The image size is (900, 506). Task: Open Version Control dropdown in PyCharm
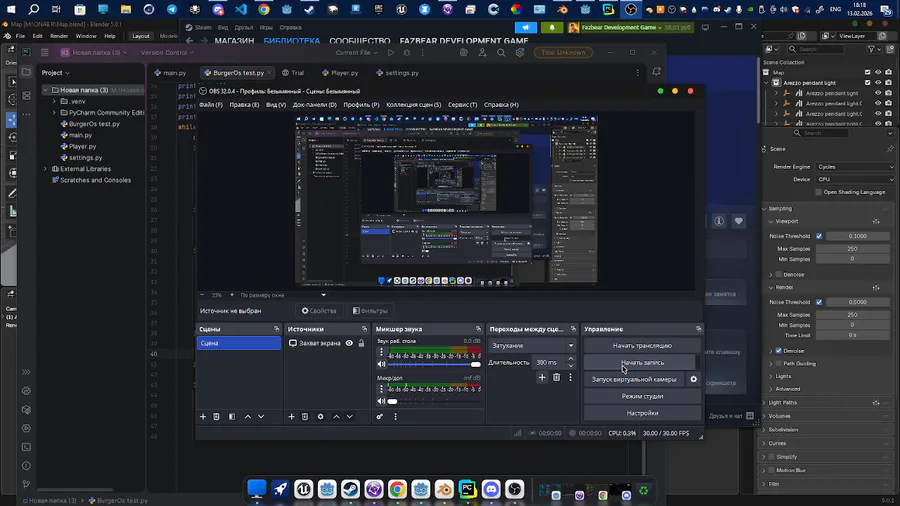coord(167,52)
